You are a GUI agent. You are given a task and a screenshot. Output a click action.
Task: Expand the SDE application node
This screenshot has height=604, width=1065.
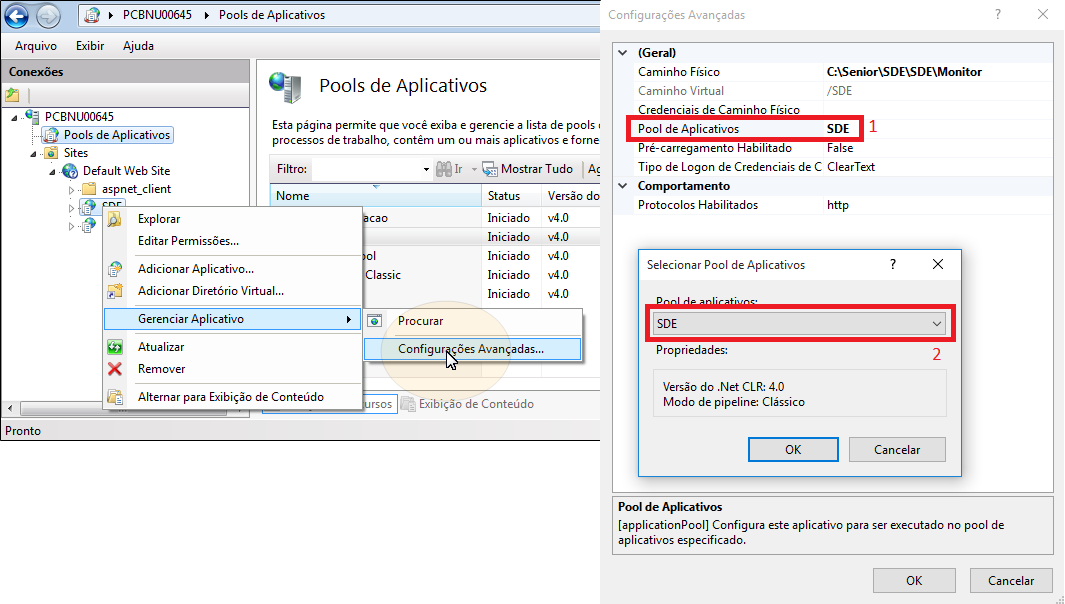[71, 208]
